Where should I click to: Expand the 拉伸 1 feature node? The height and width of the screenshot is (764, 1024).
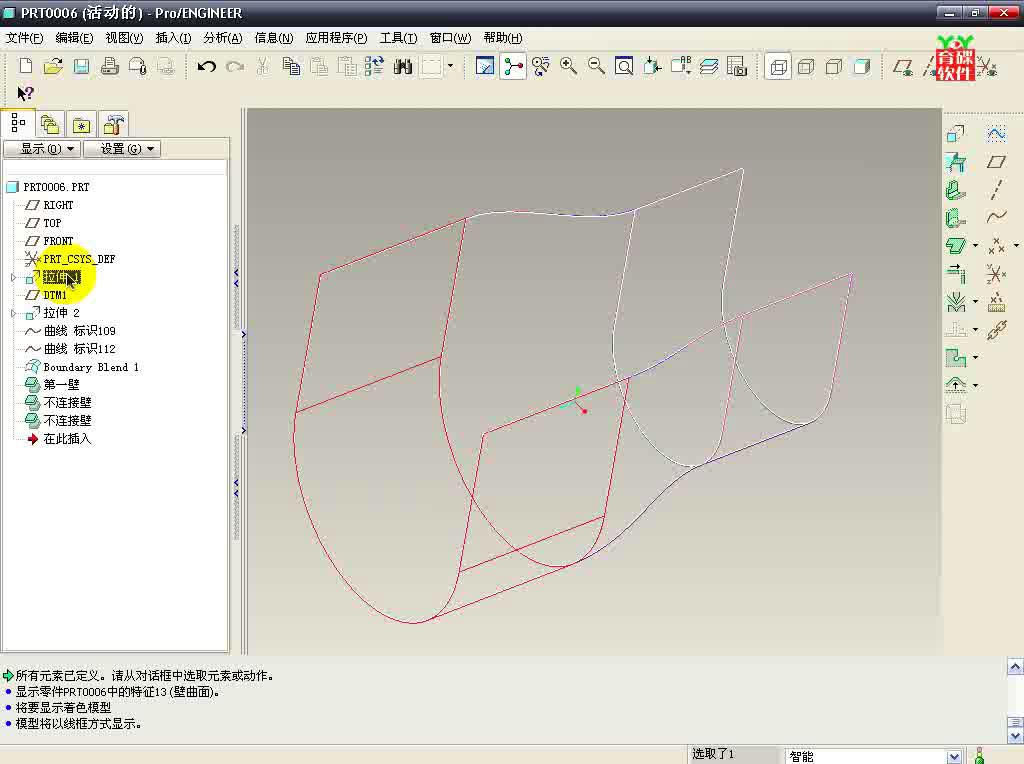pyautogui.click(x=13, y=278)
